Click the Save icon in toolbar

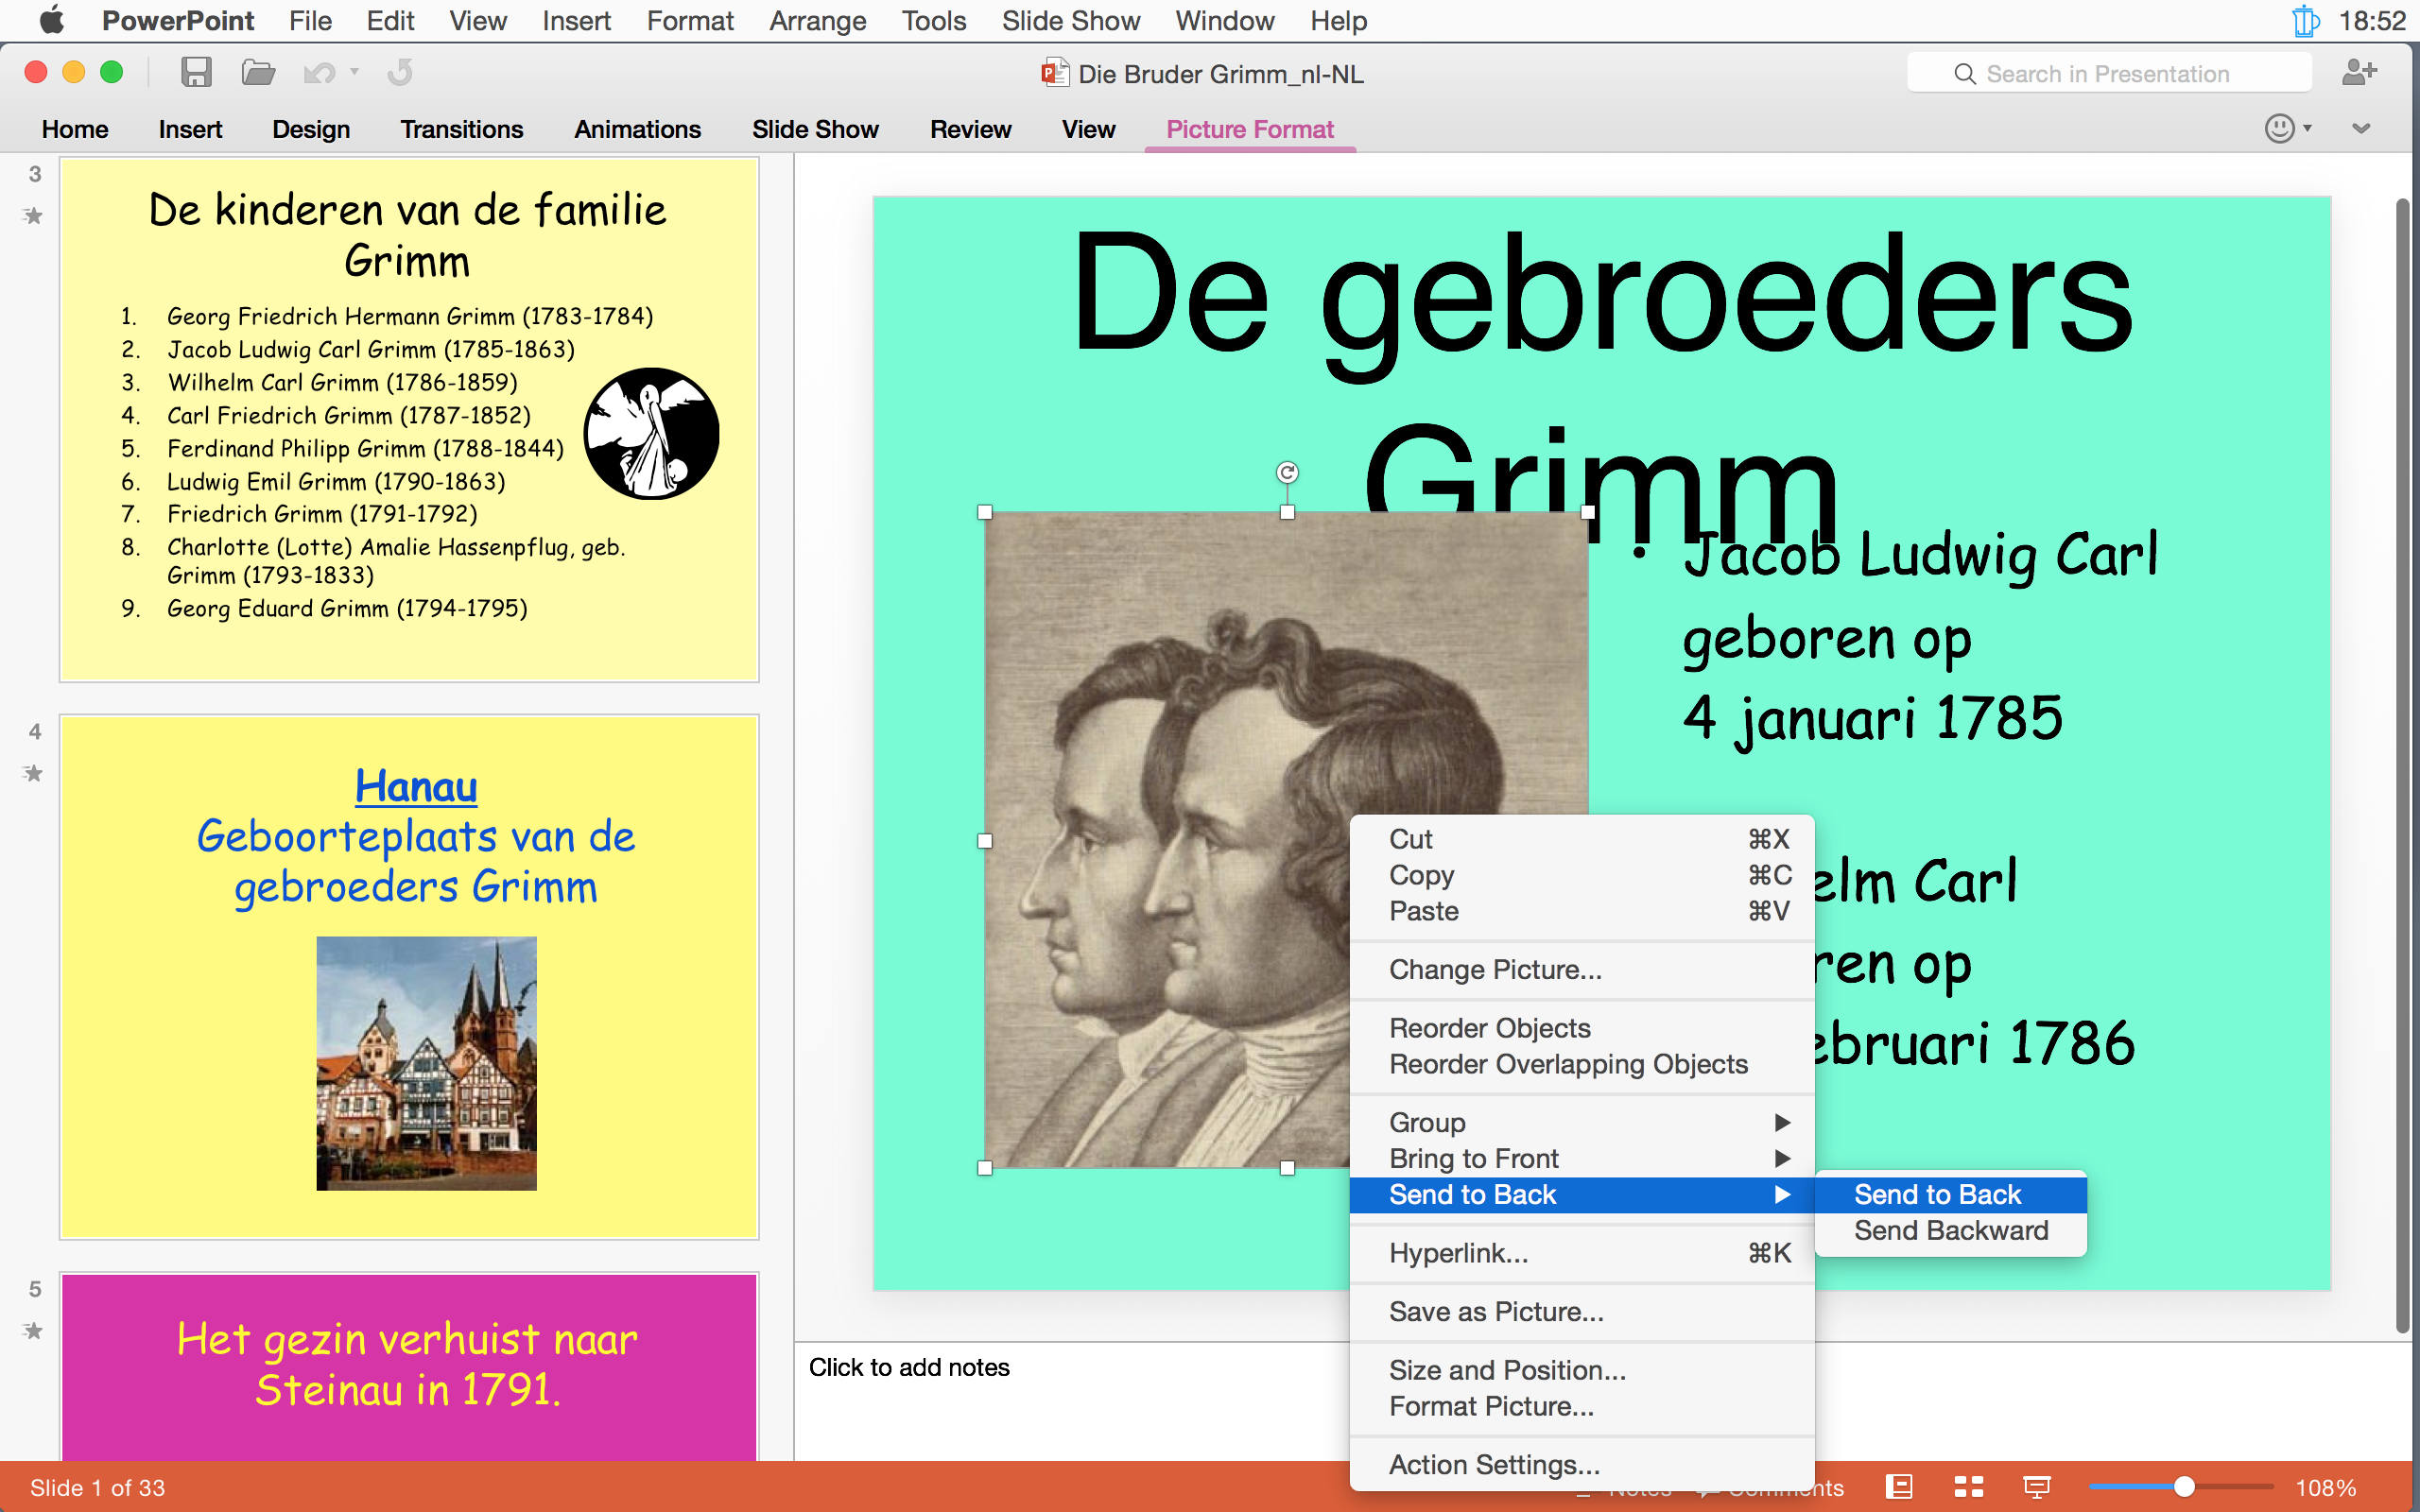point(195,73)
